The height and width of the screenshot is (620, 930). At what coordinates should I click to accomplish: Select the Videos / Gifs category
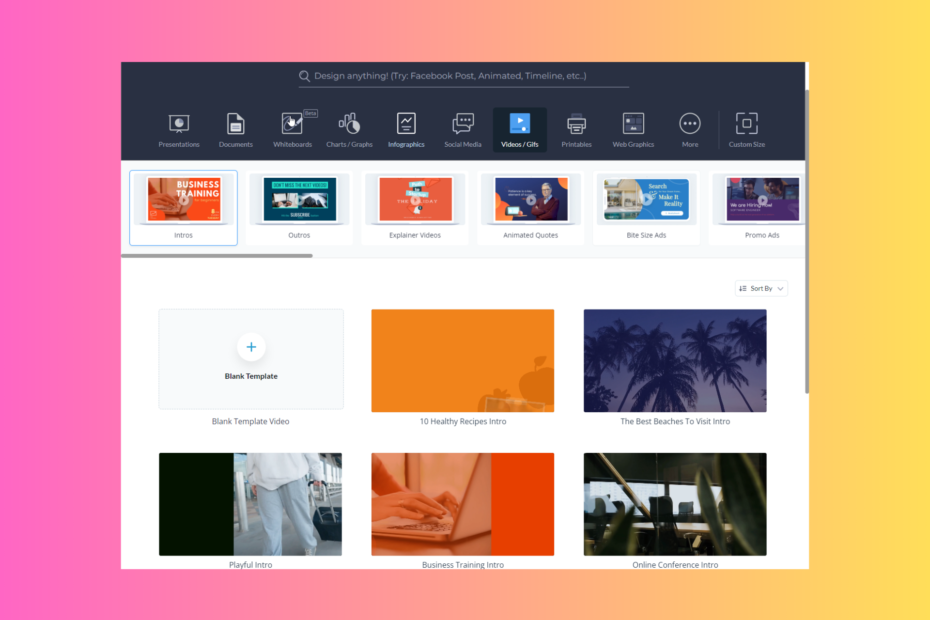(520, 129)
